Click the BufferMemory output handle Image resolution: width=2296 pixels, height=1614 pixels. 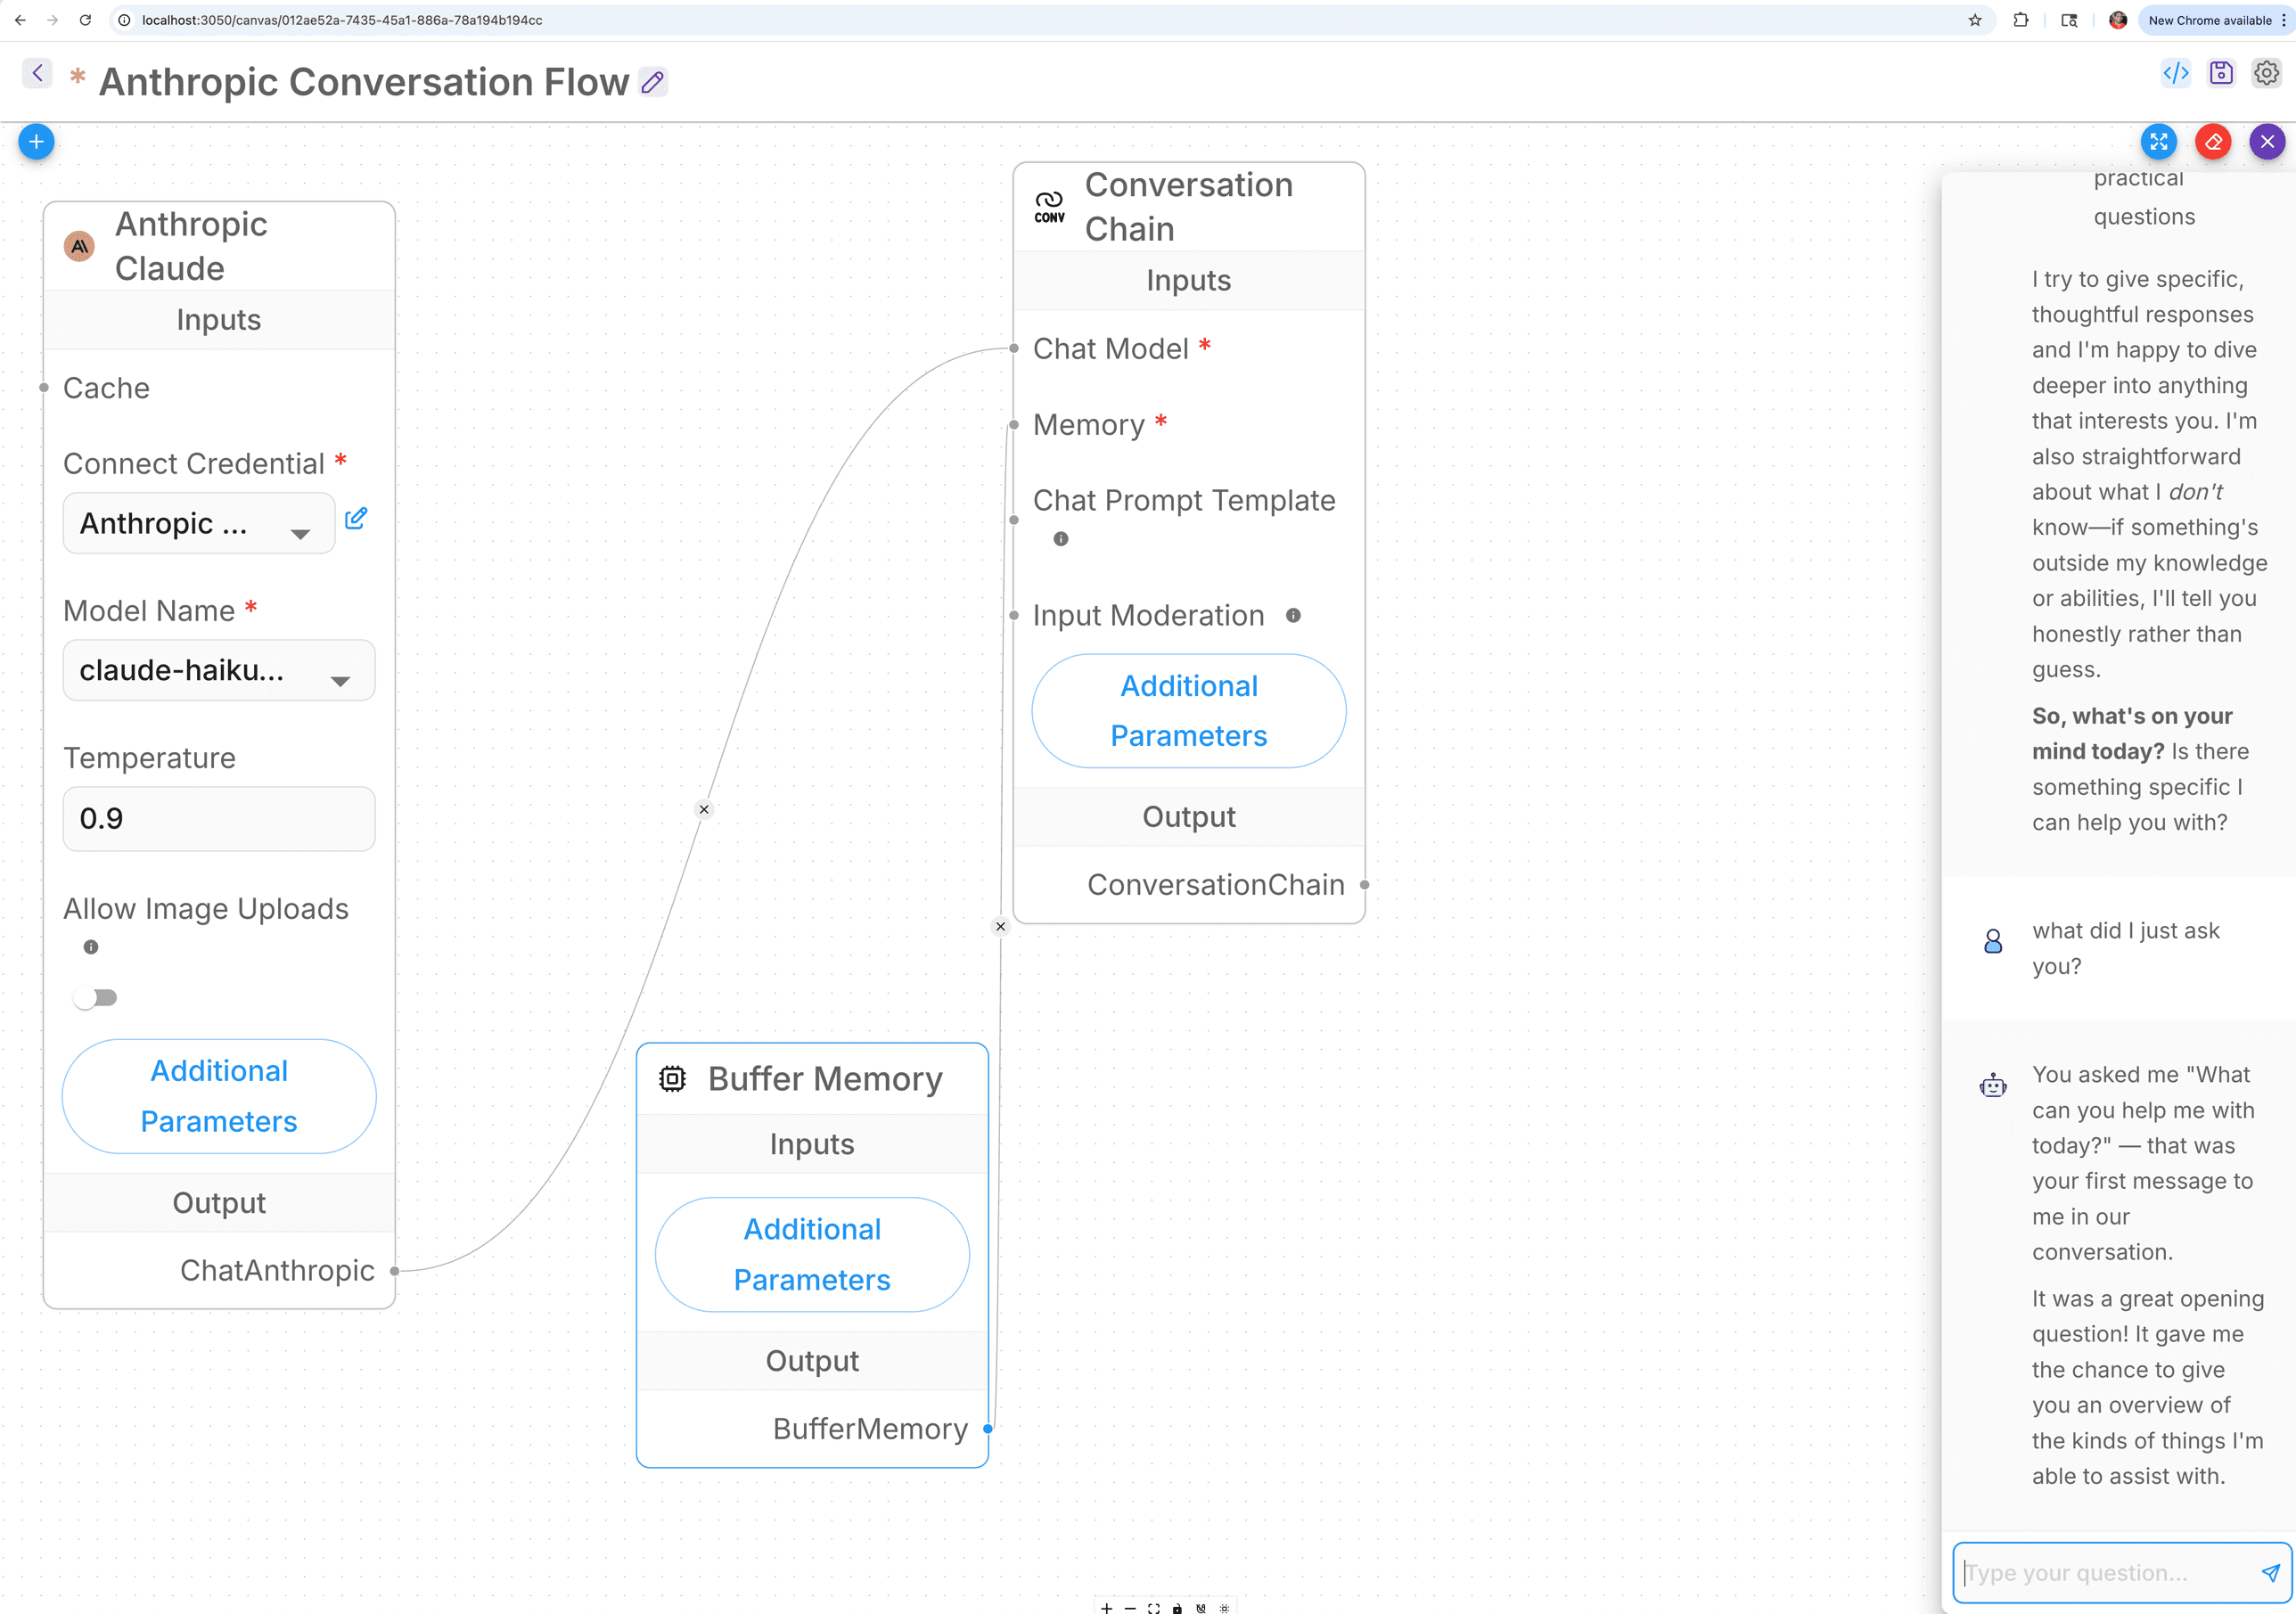pos(988,1429)
